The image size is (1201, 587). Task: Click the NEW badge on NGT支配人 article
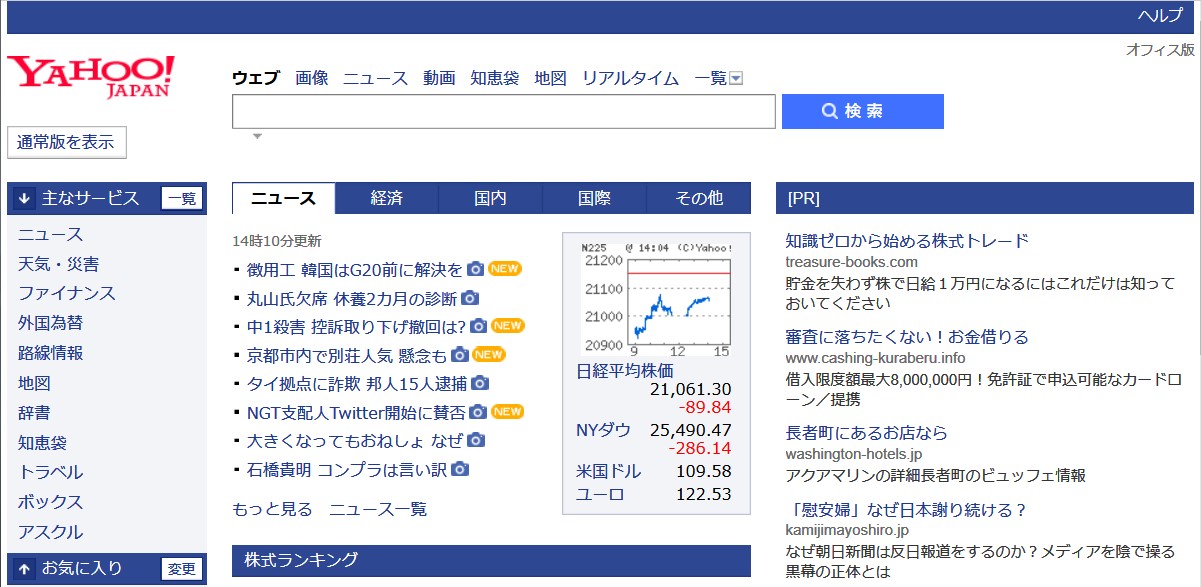click(x=505, y=410)
